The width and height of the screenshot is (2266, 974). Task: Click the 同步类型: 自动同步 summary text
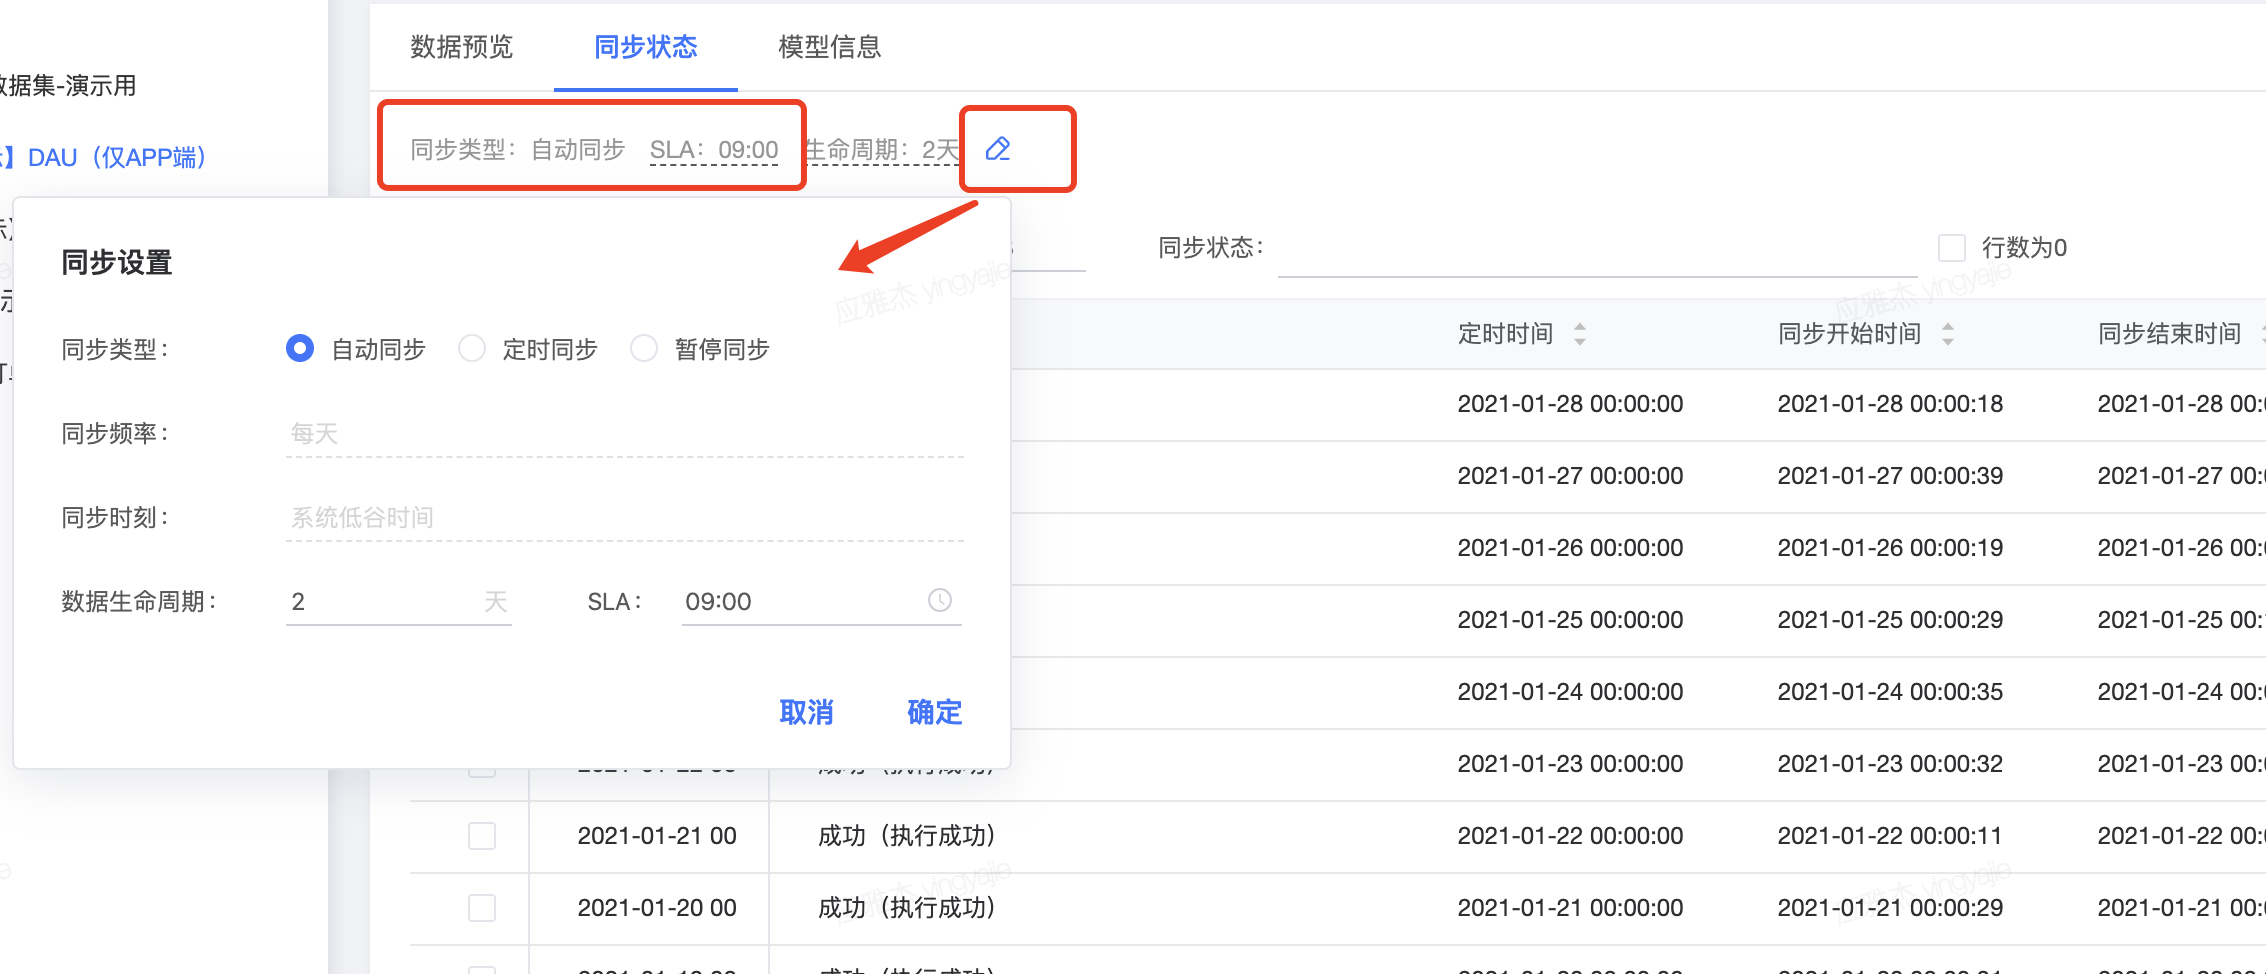click(x=518, y=150)
